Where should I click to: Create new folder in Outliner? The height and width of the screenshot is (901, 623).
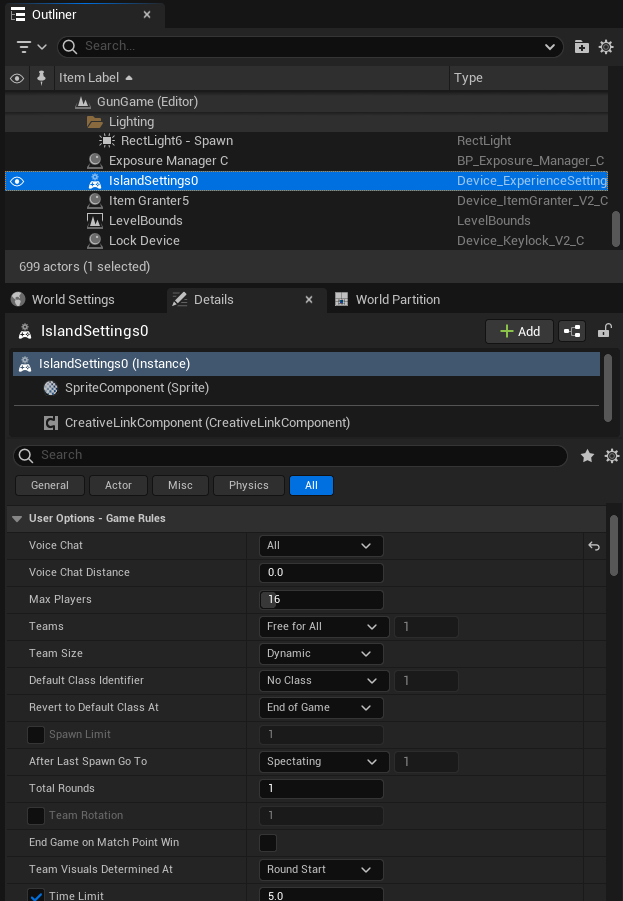click(582, 47)
